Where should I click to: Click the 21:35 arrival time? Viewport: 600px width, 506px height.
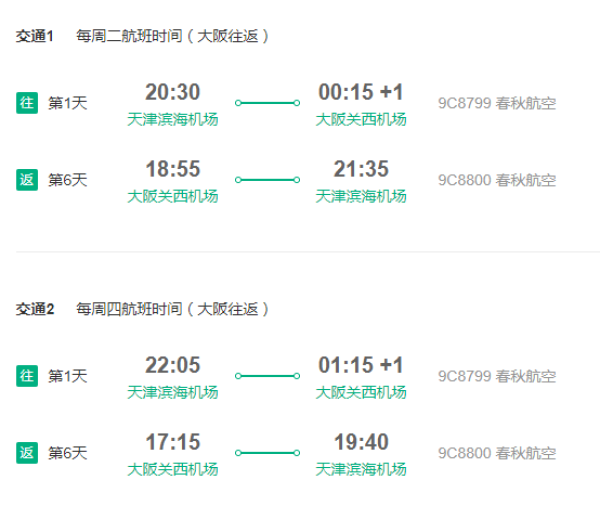361,169
